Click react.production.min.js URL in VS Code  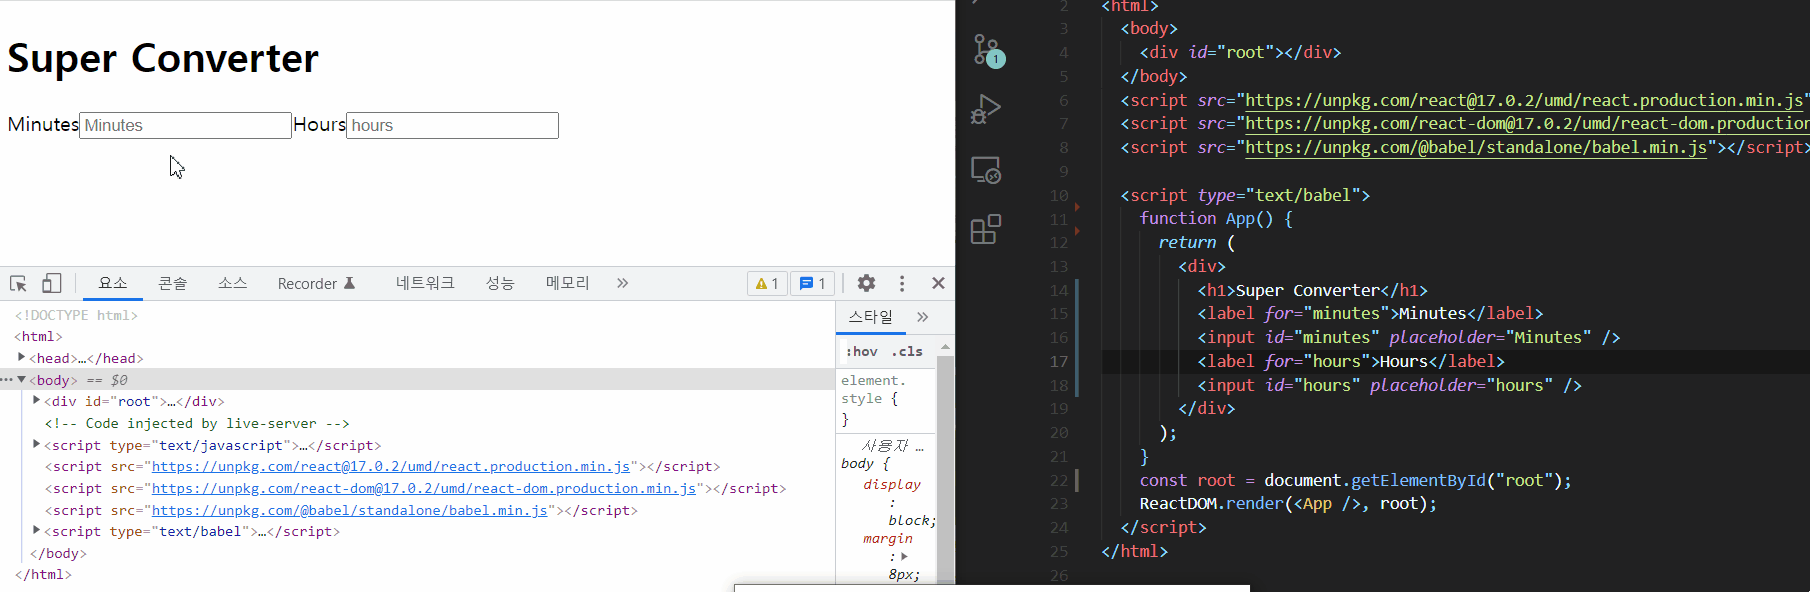click(1524, 100)
